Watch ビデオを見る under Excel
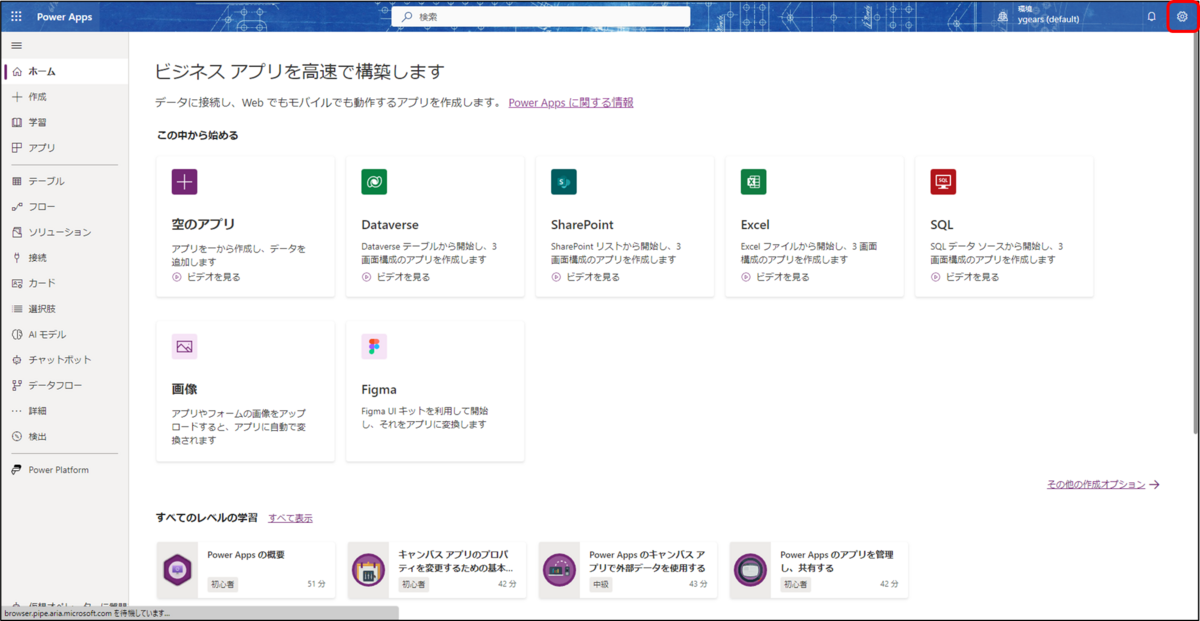The width and height of the screenshot is (1200, 621). tap(775, 277)
